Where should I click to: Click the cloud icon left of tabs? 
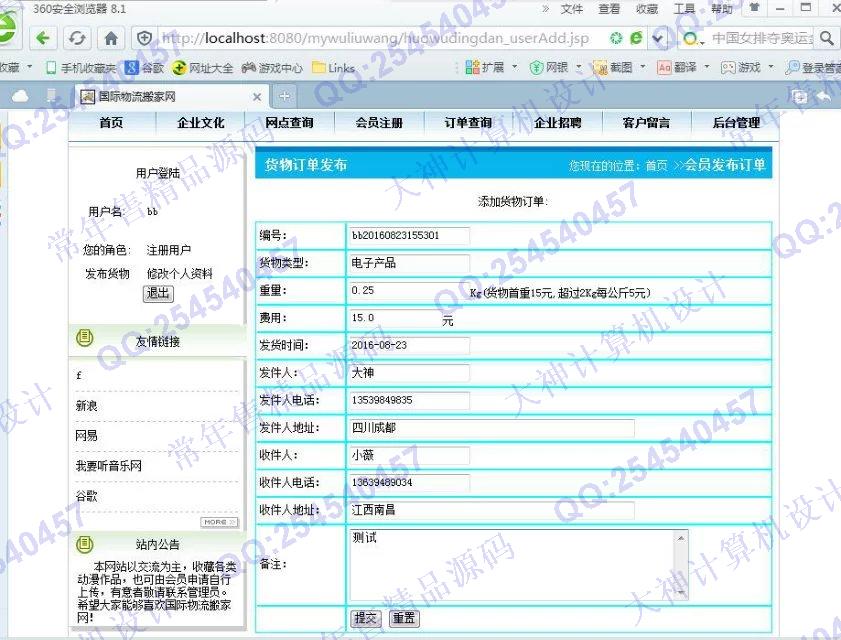[20, 97]
